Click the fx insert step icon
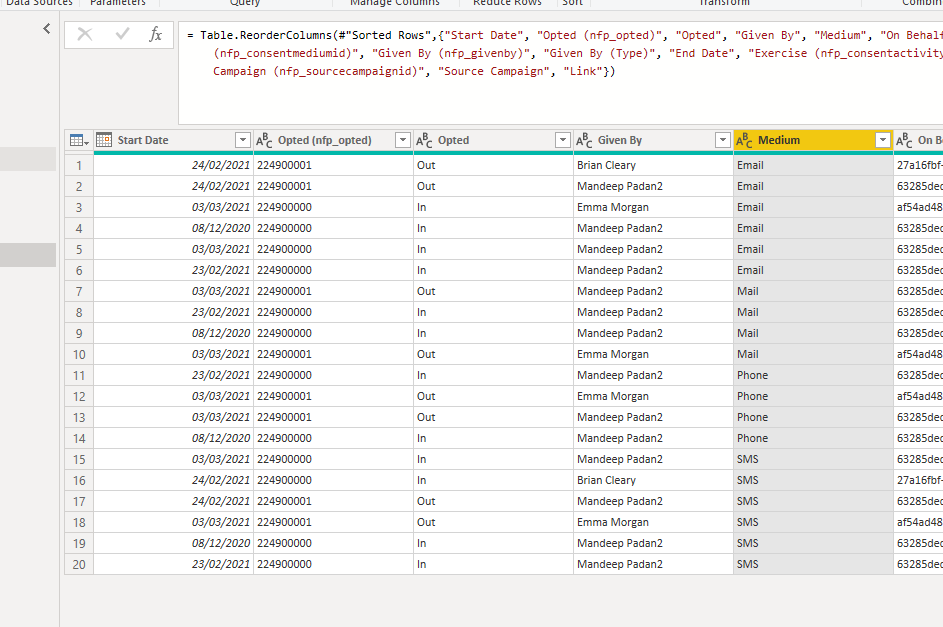Image resolution: width=943 pixels, height=627 pixels. [x=155, y=34]
